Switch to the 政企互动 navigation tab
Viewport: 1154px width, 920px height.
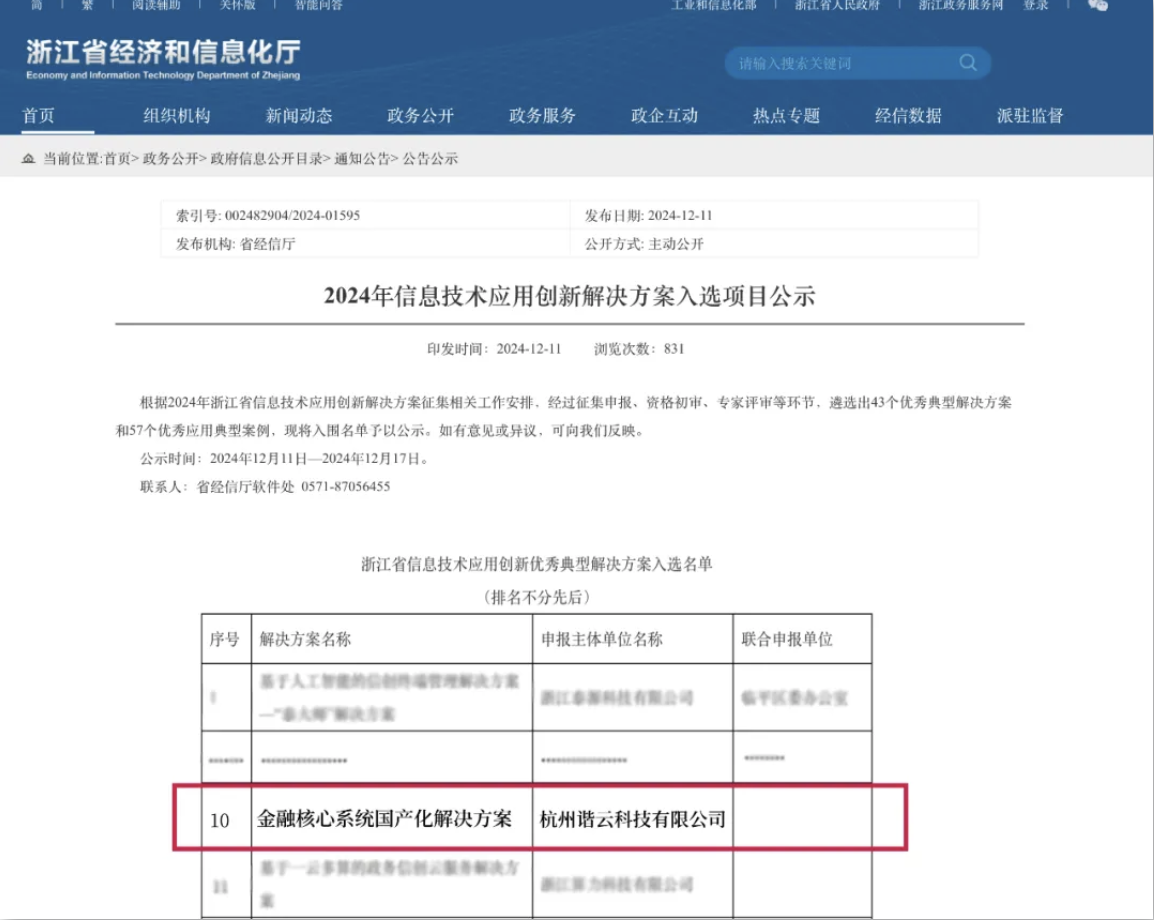[665, 116]
